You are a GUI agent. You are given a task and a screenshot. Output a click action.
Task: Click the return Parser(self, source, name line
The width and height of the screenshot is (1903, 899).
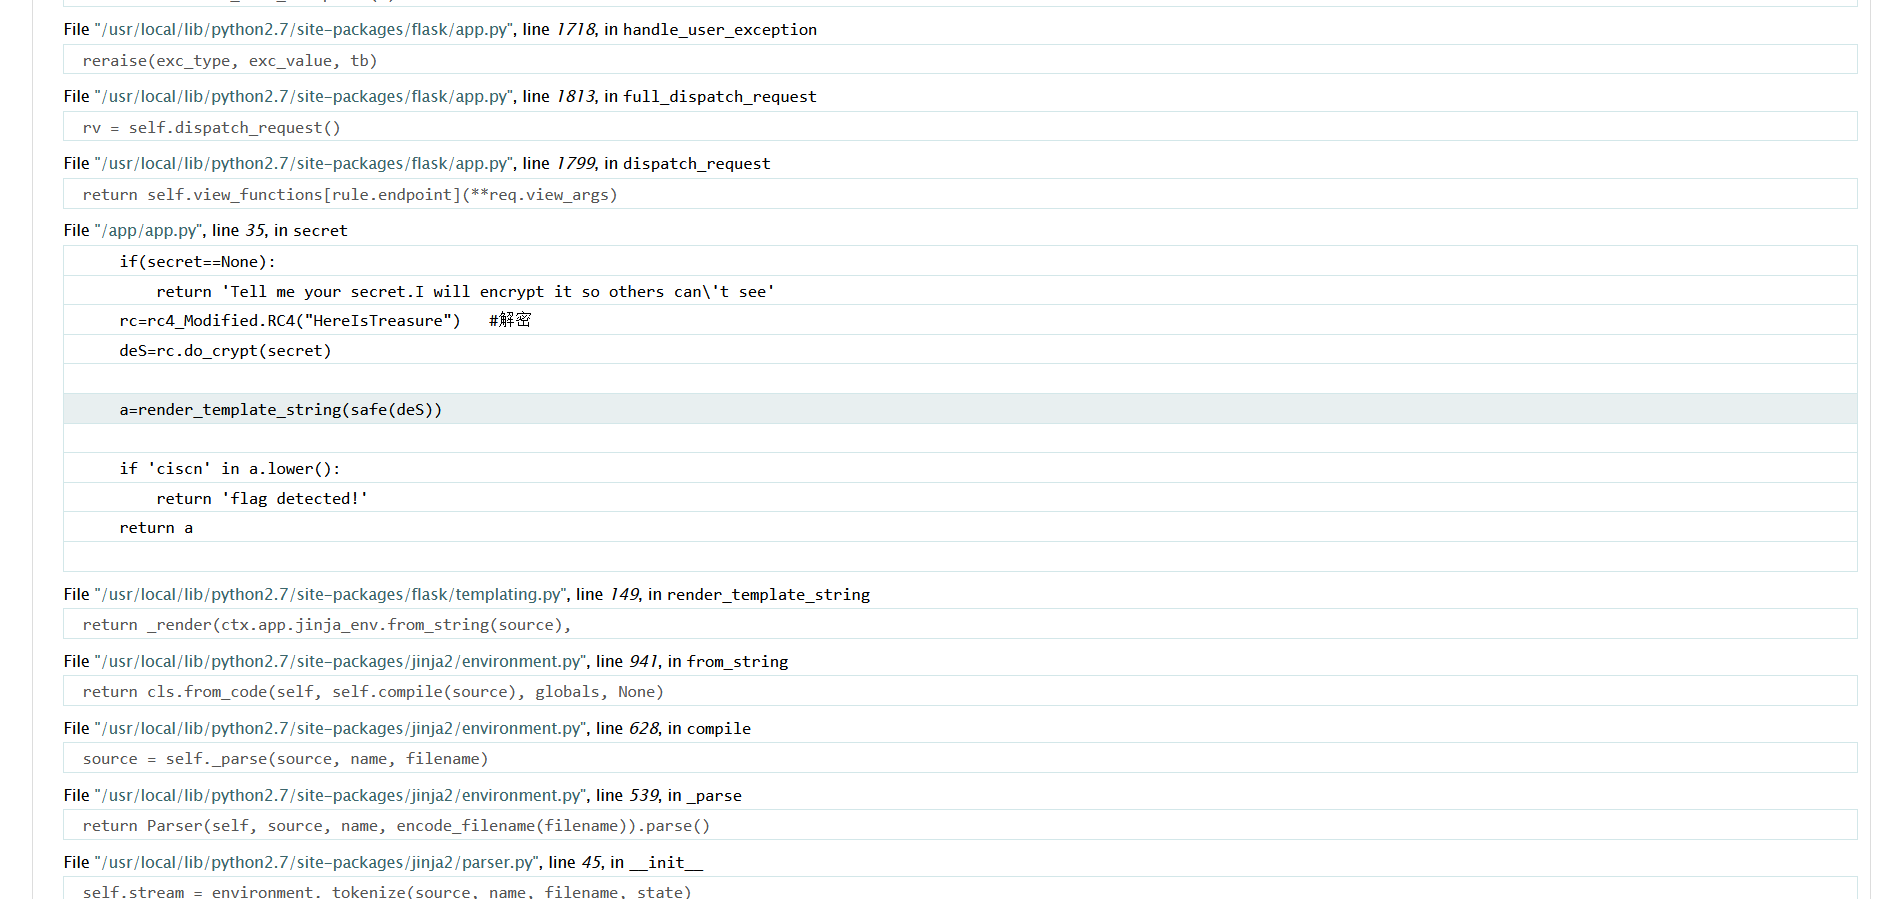[x=960, y=825]
